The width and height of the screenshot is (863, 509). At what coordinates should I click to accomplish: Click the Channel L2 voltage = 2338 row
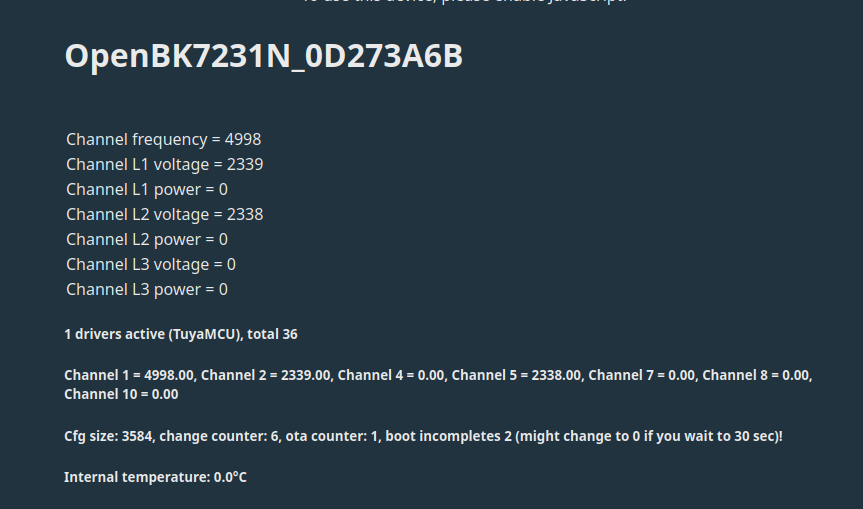point(165,214)
